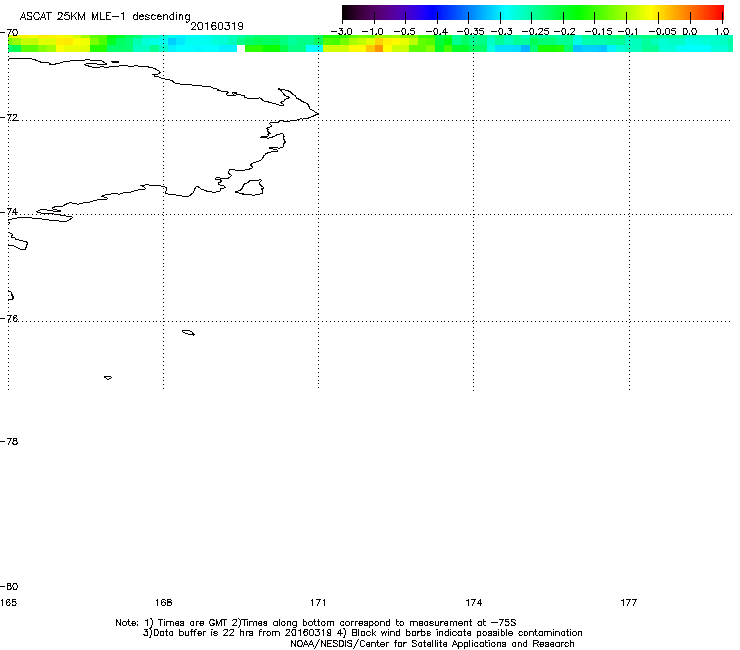
Task: Click the -0.4 color bar label
Action: [437, 32]
